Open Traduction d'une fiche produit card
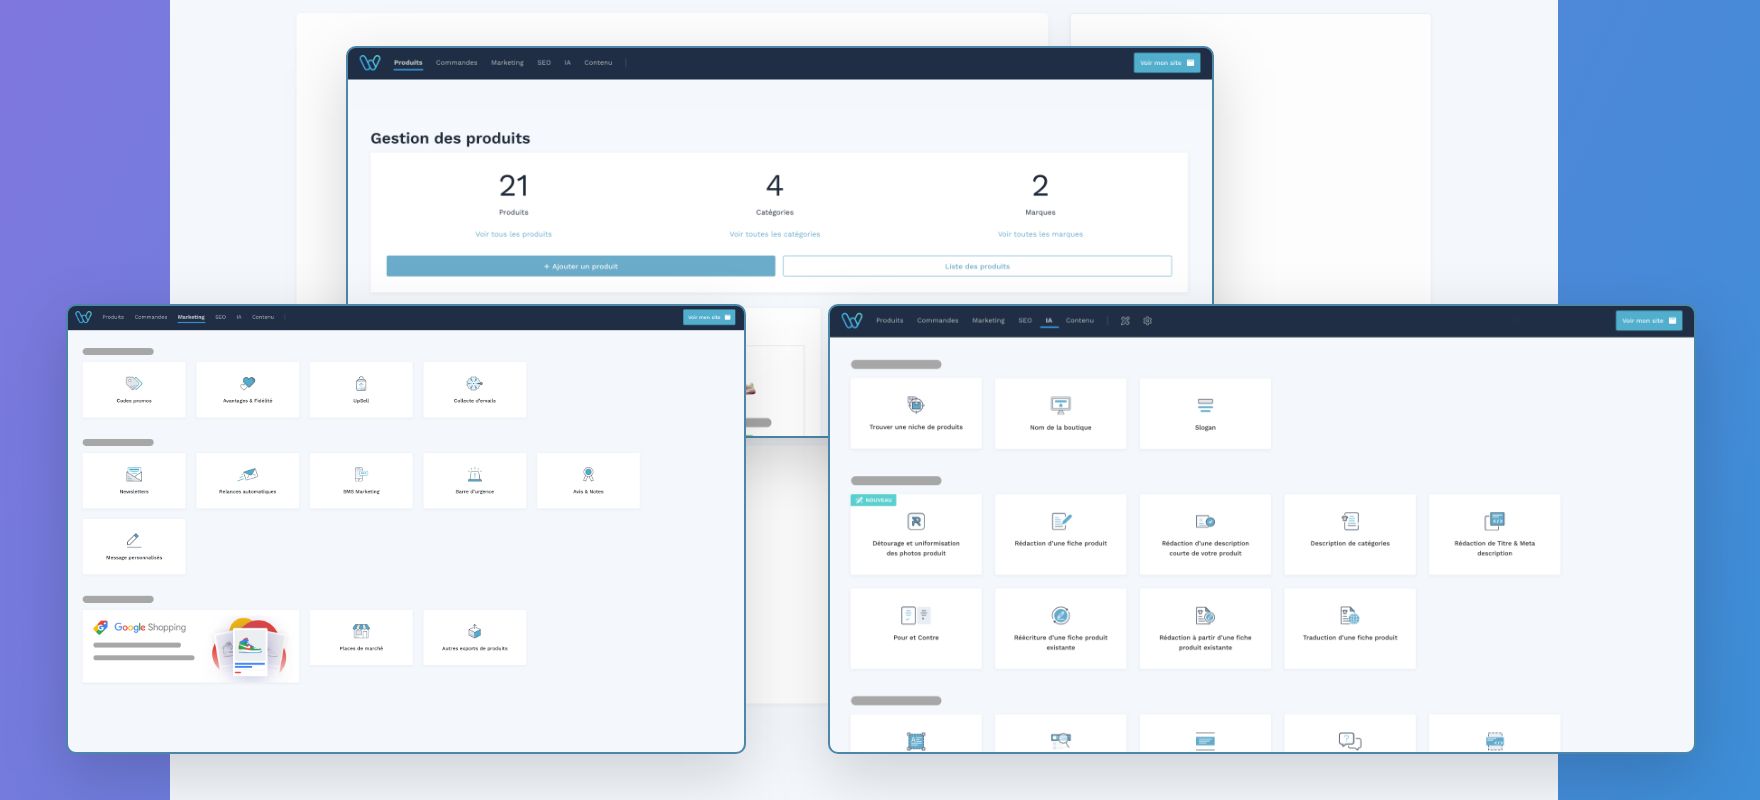Image resolution: width=1760 pixels, height=800 pixels. pyautogui.click(x=1350, y=629)
